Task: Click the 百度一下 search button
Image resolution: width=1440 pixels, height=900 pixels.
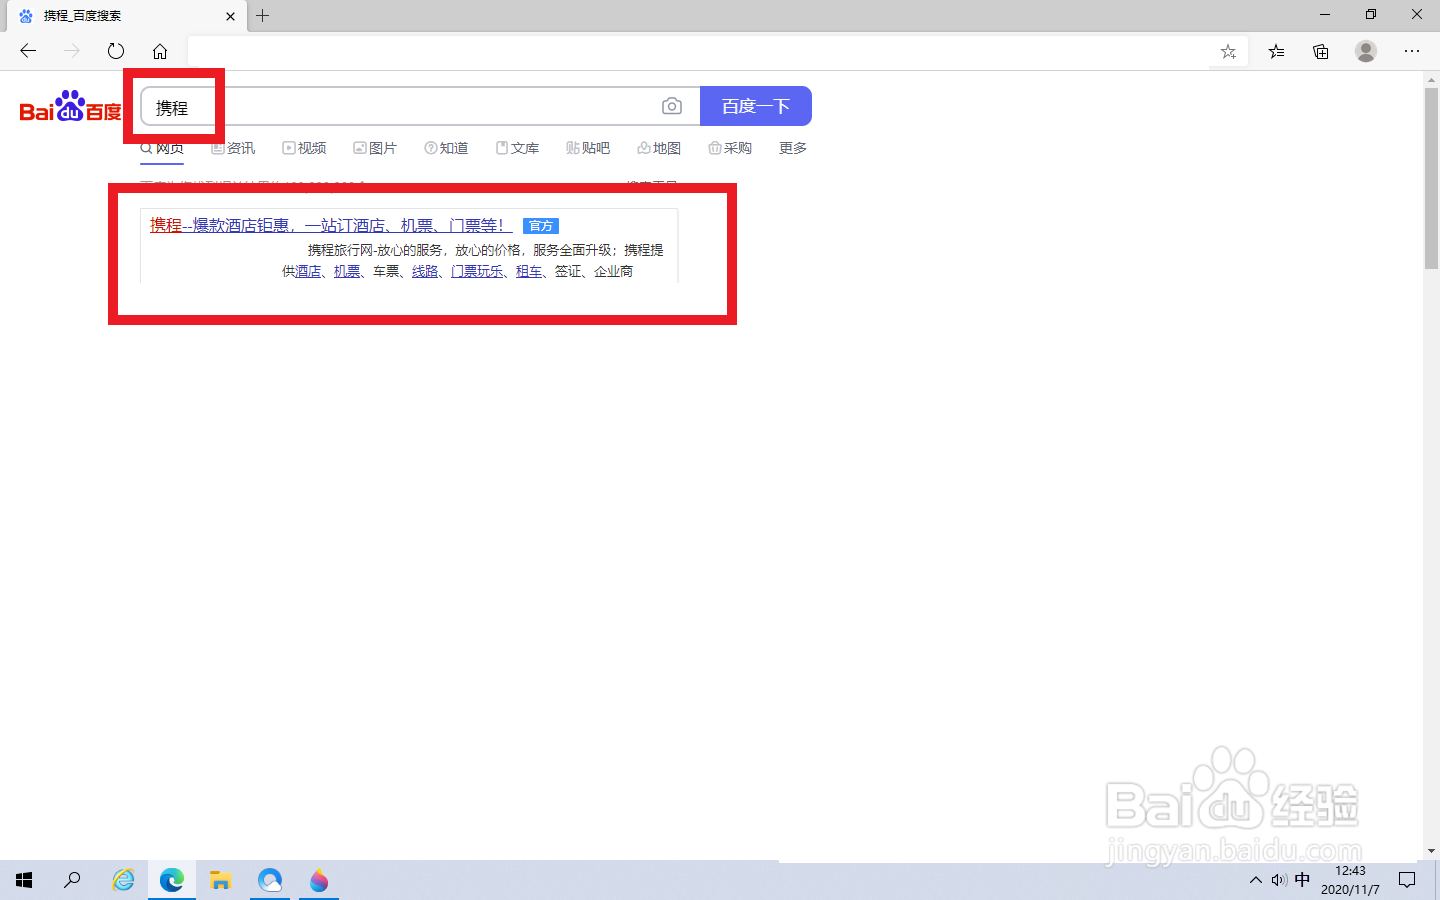Action: click(756, 106)
